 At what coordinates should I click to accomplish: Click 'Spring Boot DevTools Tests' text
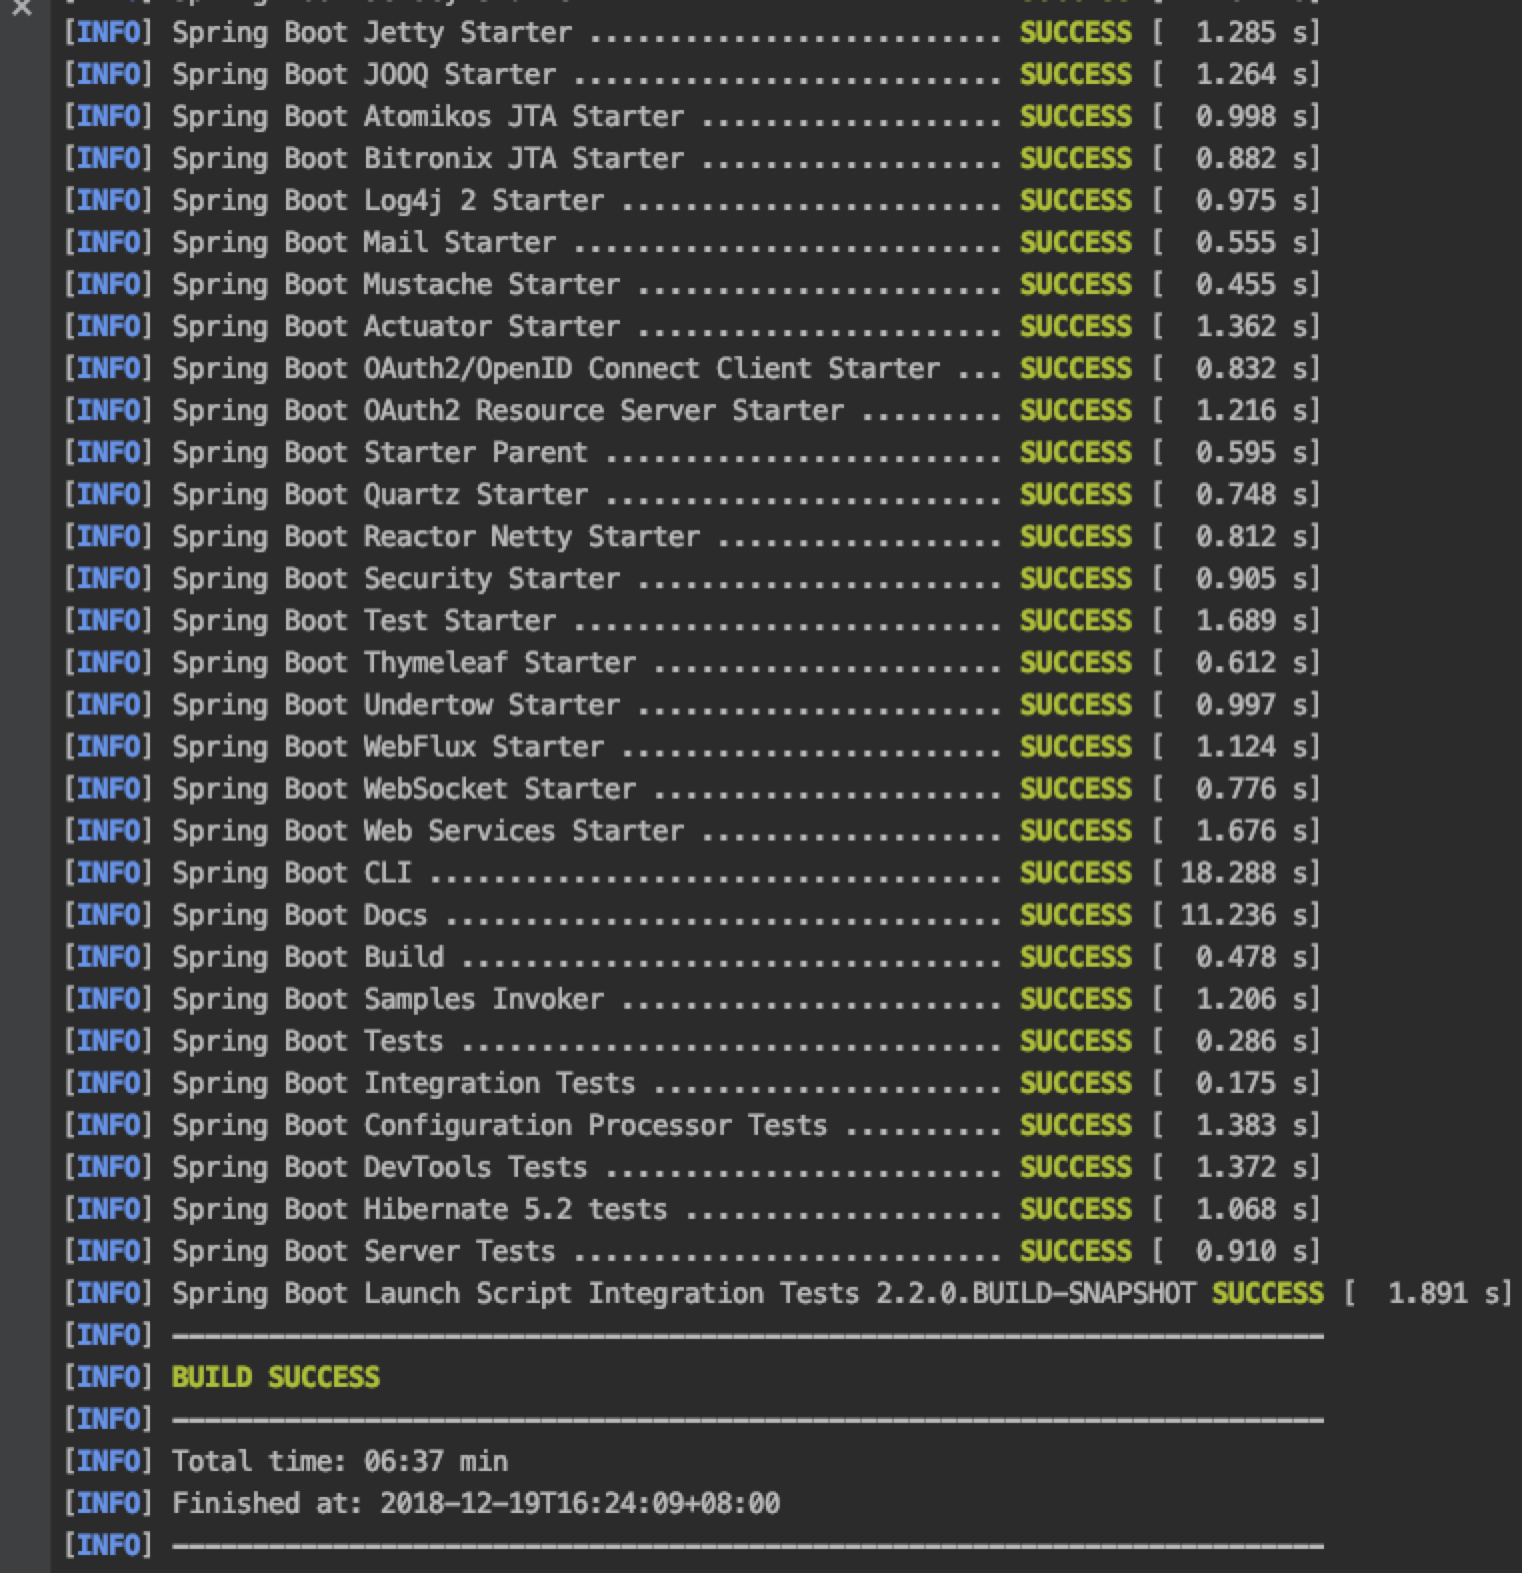pos(380,1167)
